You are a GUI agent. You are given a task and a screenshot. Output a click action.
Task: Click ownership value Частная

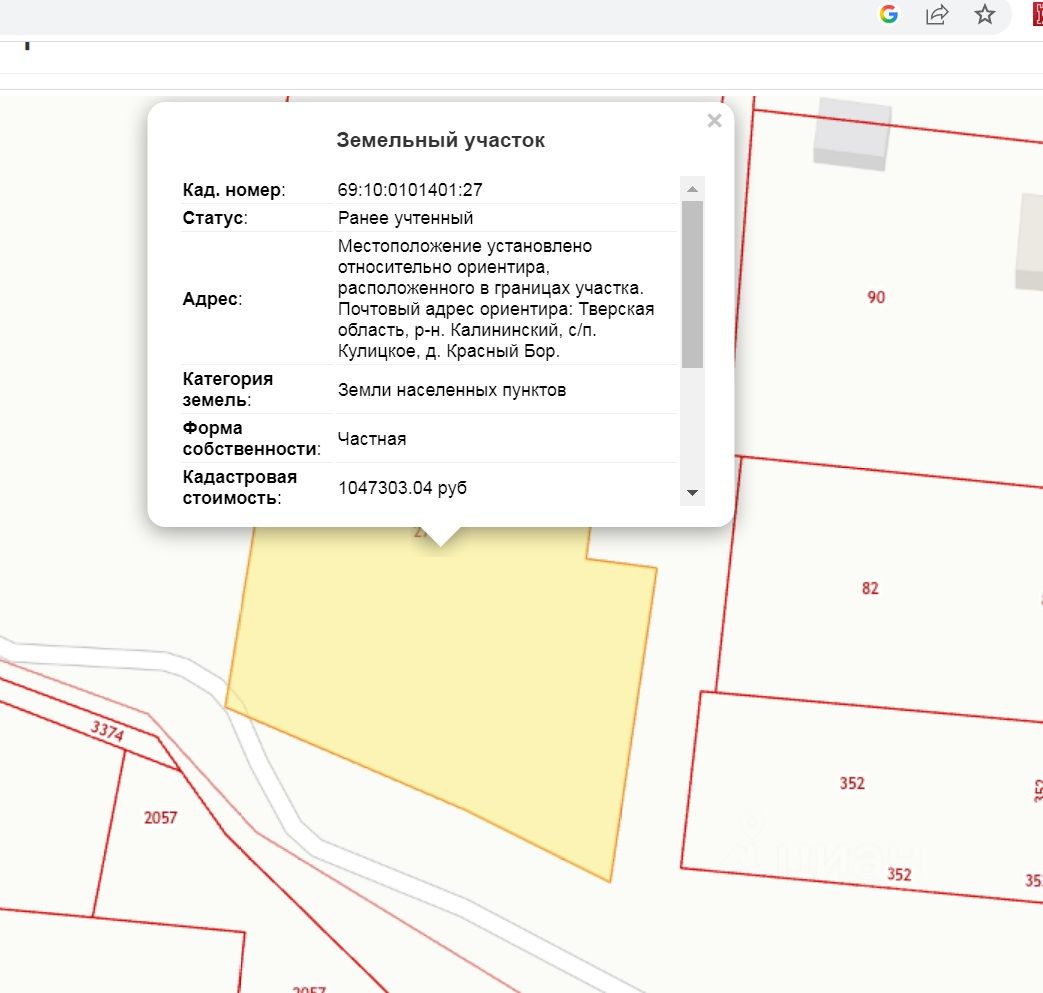coord(372,439)
